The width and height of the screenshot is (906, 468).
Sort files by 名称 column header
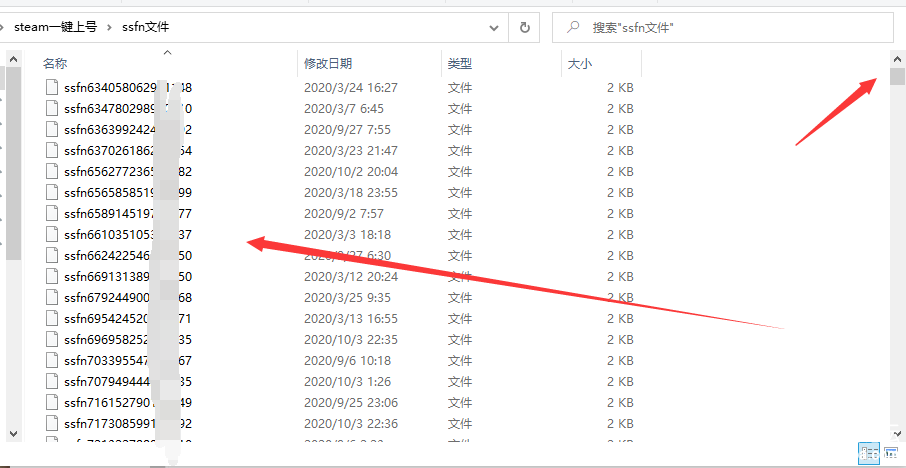(55, 63)
